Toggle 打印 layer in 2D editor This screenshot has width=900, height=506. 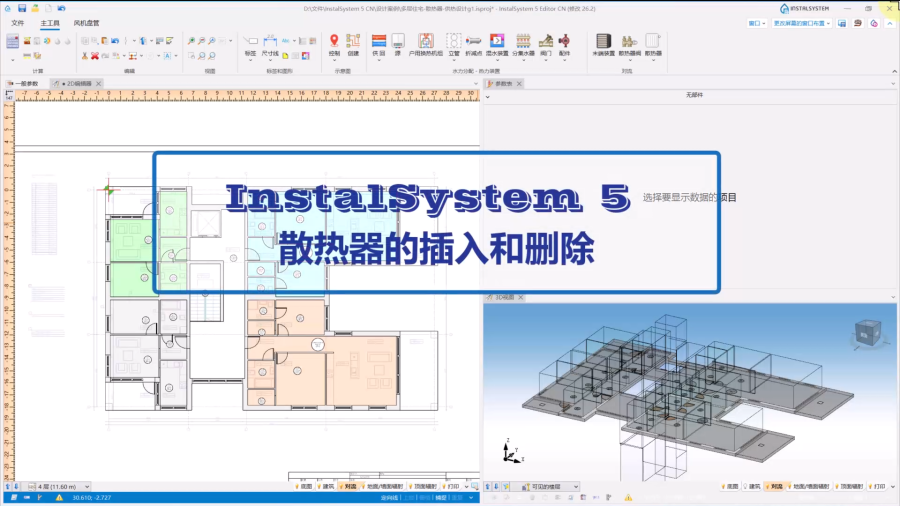pyautogui.click(x=451, y=486)
